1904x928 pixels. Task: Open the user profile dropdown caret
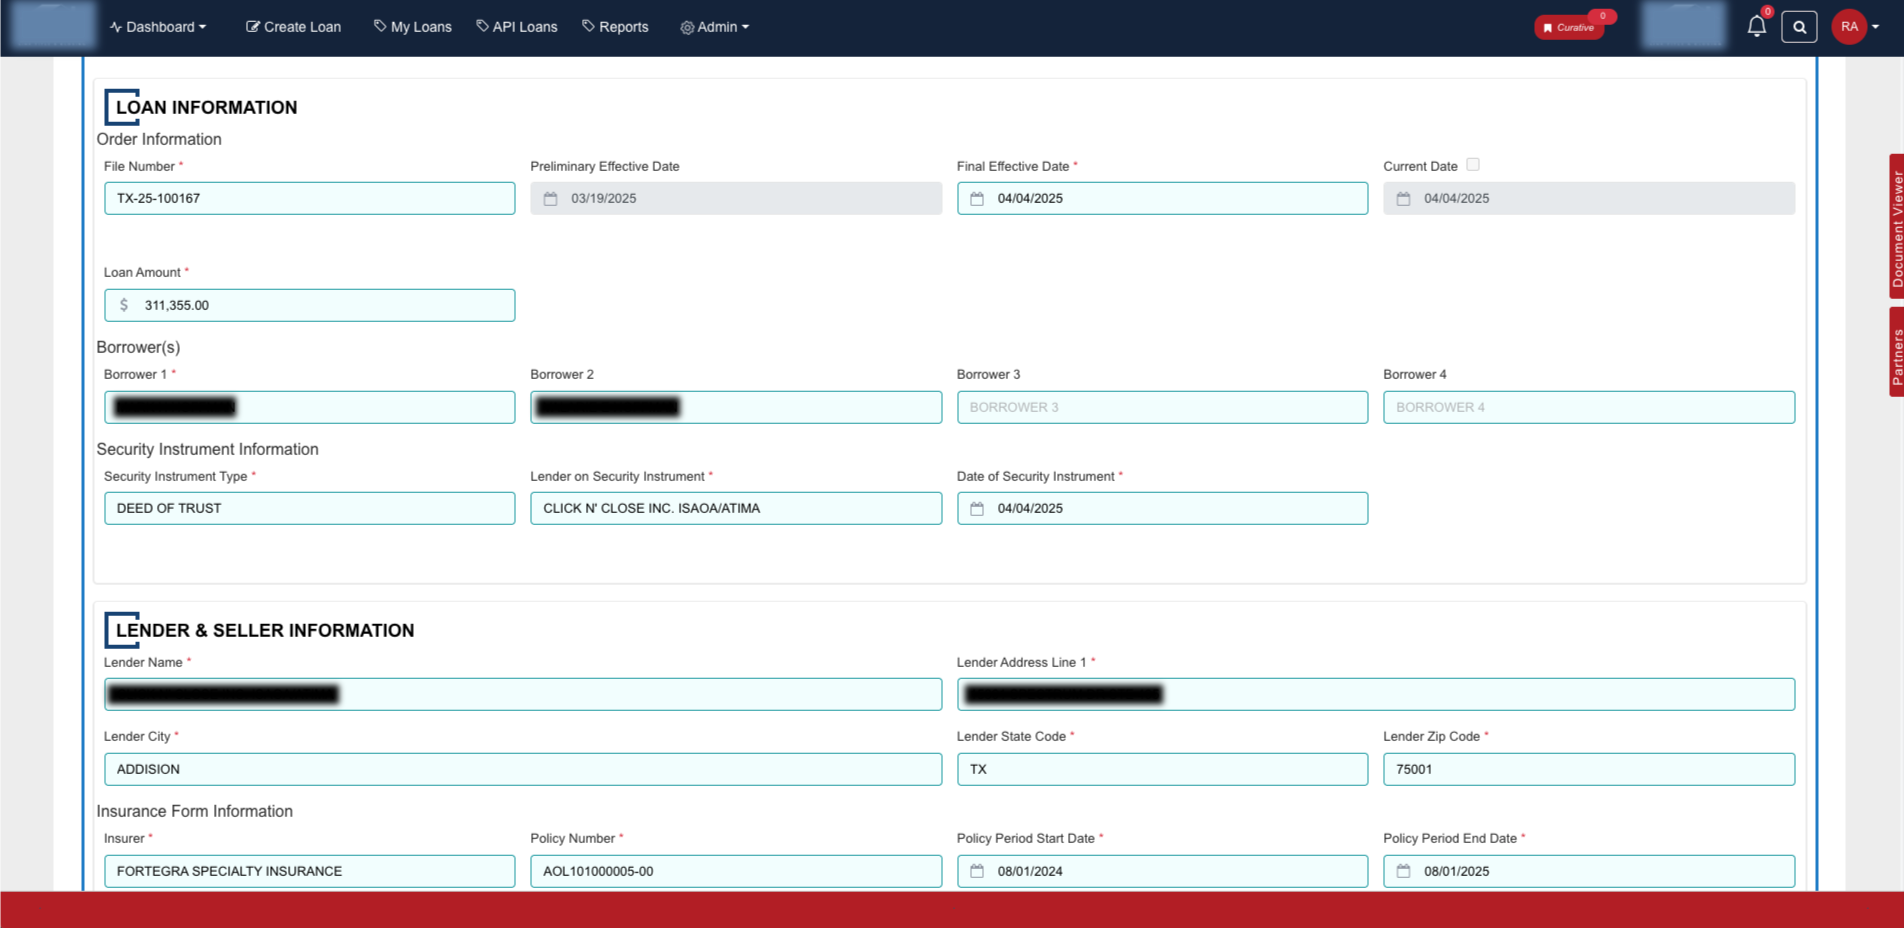(1876, 27)
